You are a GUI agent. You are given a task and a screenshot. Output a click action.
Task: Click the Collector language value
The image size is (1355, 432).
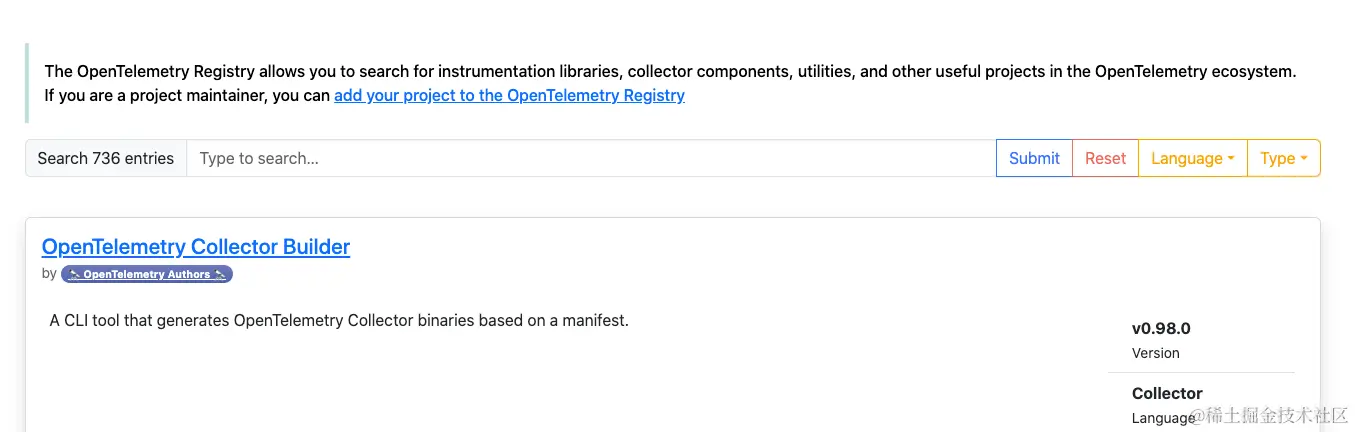1167,393
